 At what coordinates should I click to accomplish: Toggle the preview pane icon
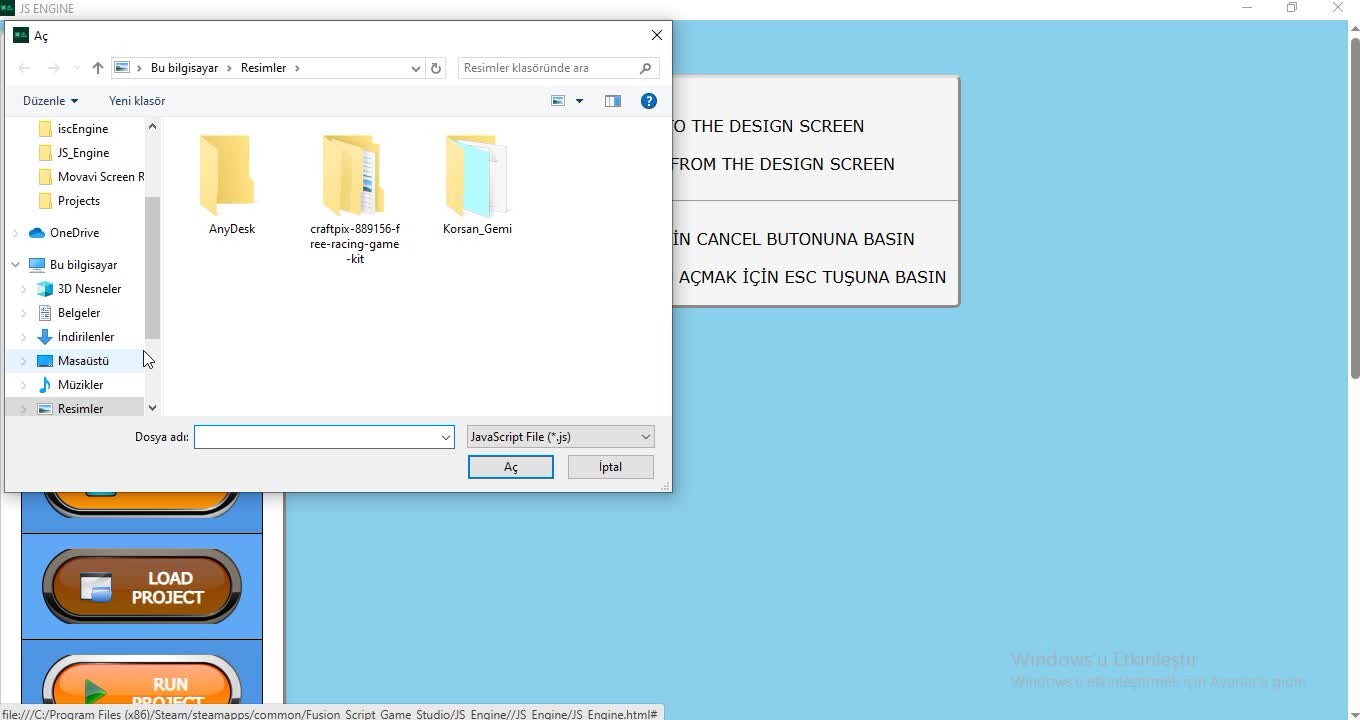[613, 101]
